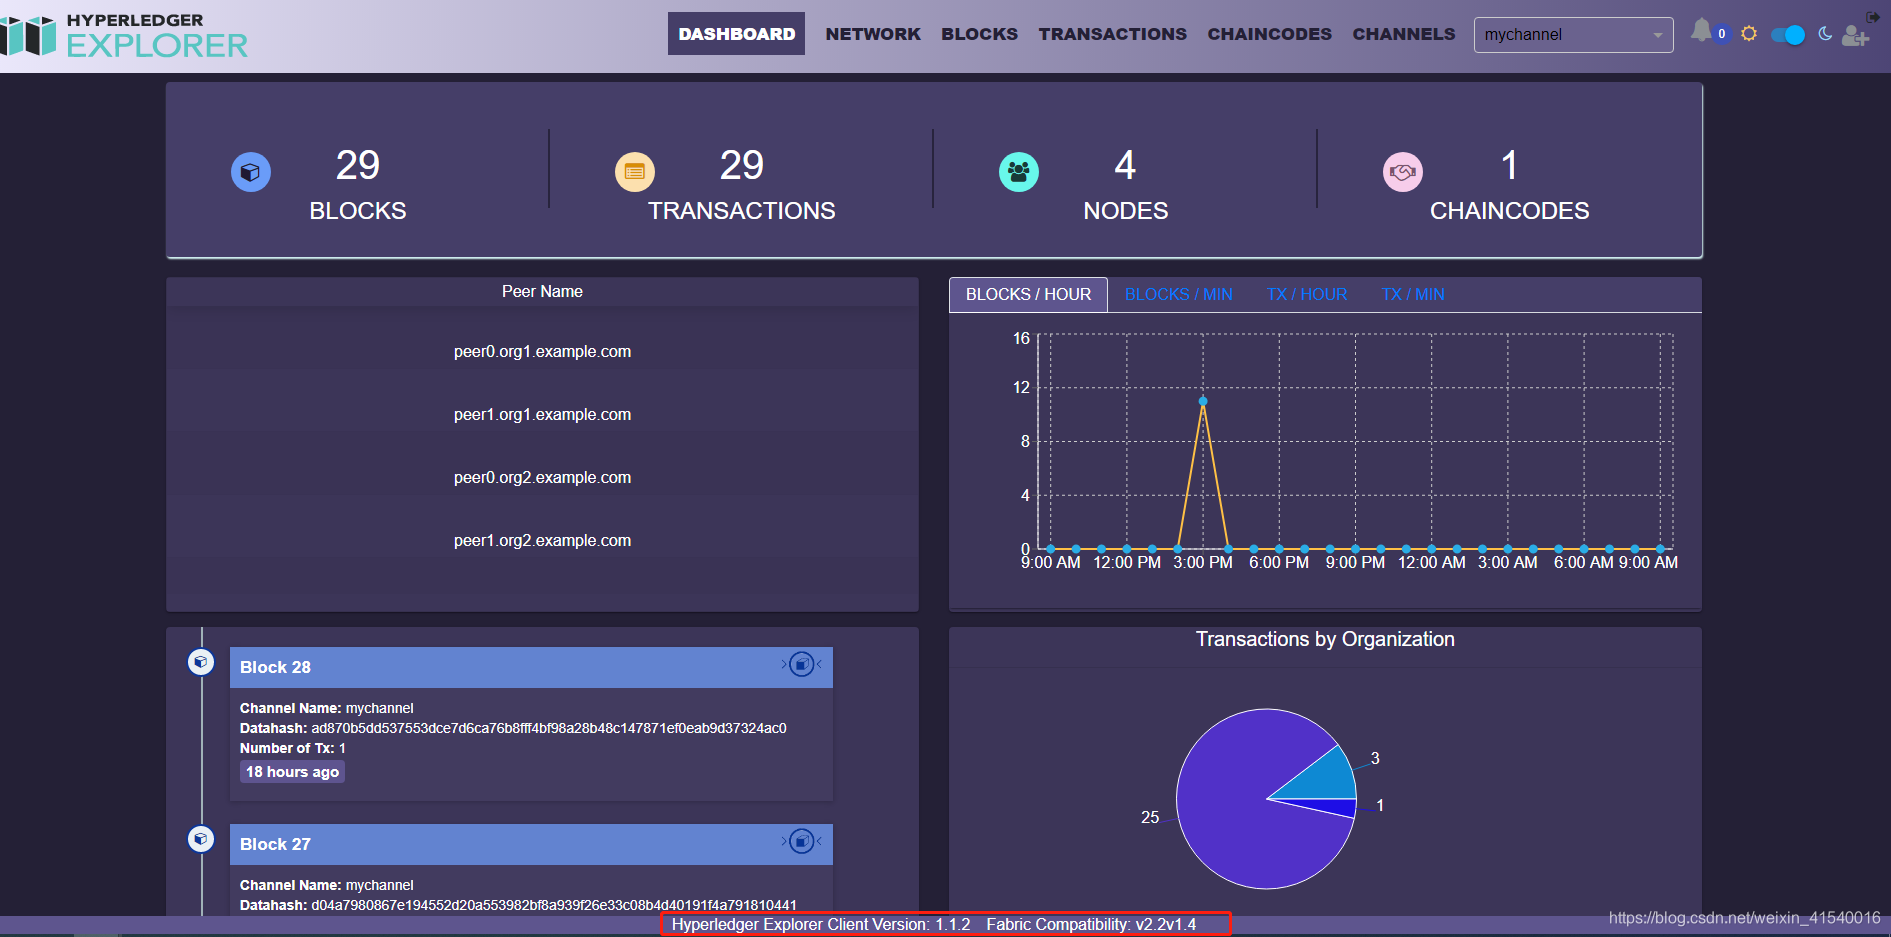Click the timeline cube icon beside Block 27

(201, 839)
